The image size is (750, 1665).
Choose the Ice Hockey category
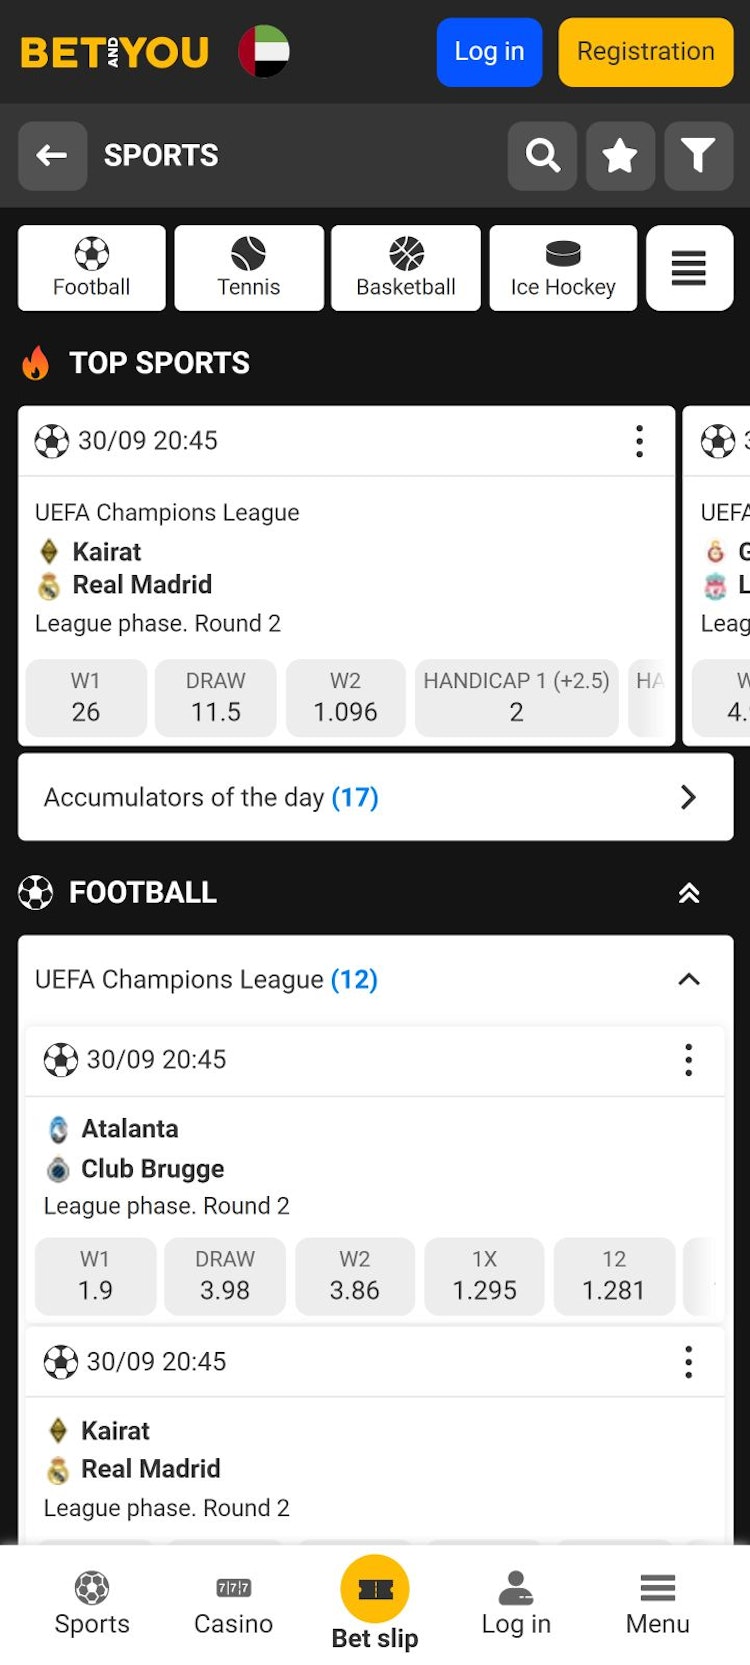563,268
